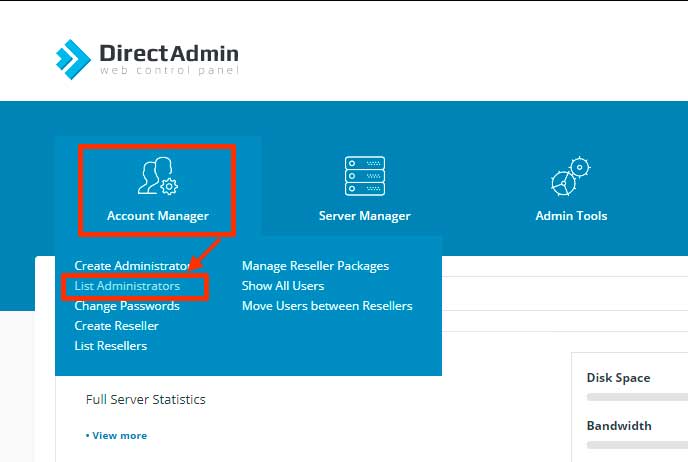The width and height of the screenshot is (688, 462).
Task: Select Create Administrator from the menu
Action: [131, 266]
